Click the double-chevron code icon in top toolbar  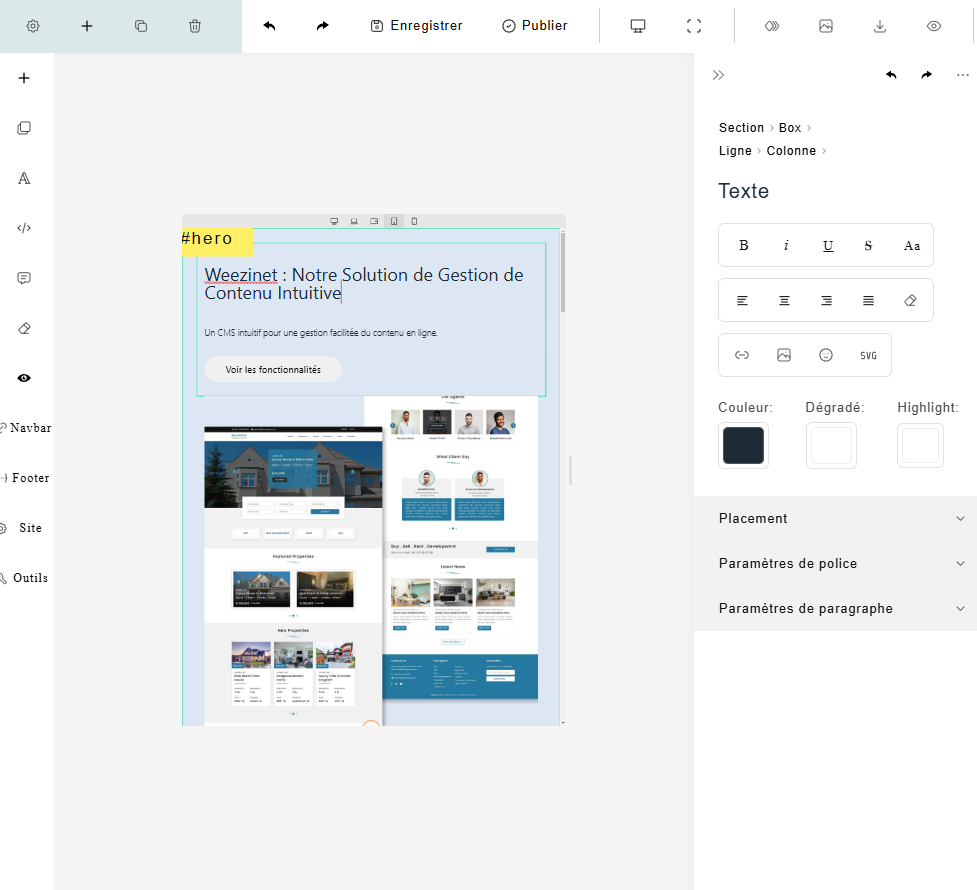pyautogui.click(x=772, y=26)
